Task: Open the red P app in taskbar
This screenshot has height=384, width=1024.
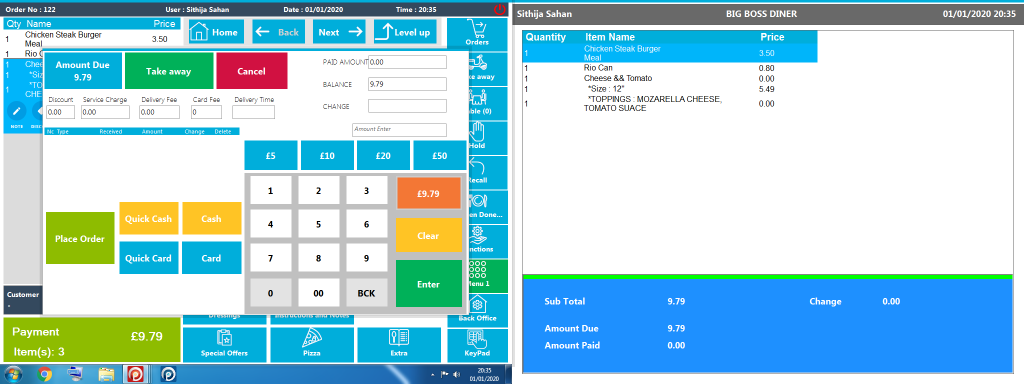Action: coord(136,374)
